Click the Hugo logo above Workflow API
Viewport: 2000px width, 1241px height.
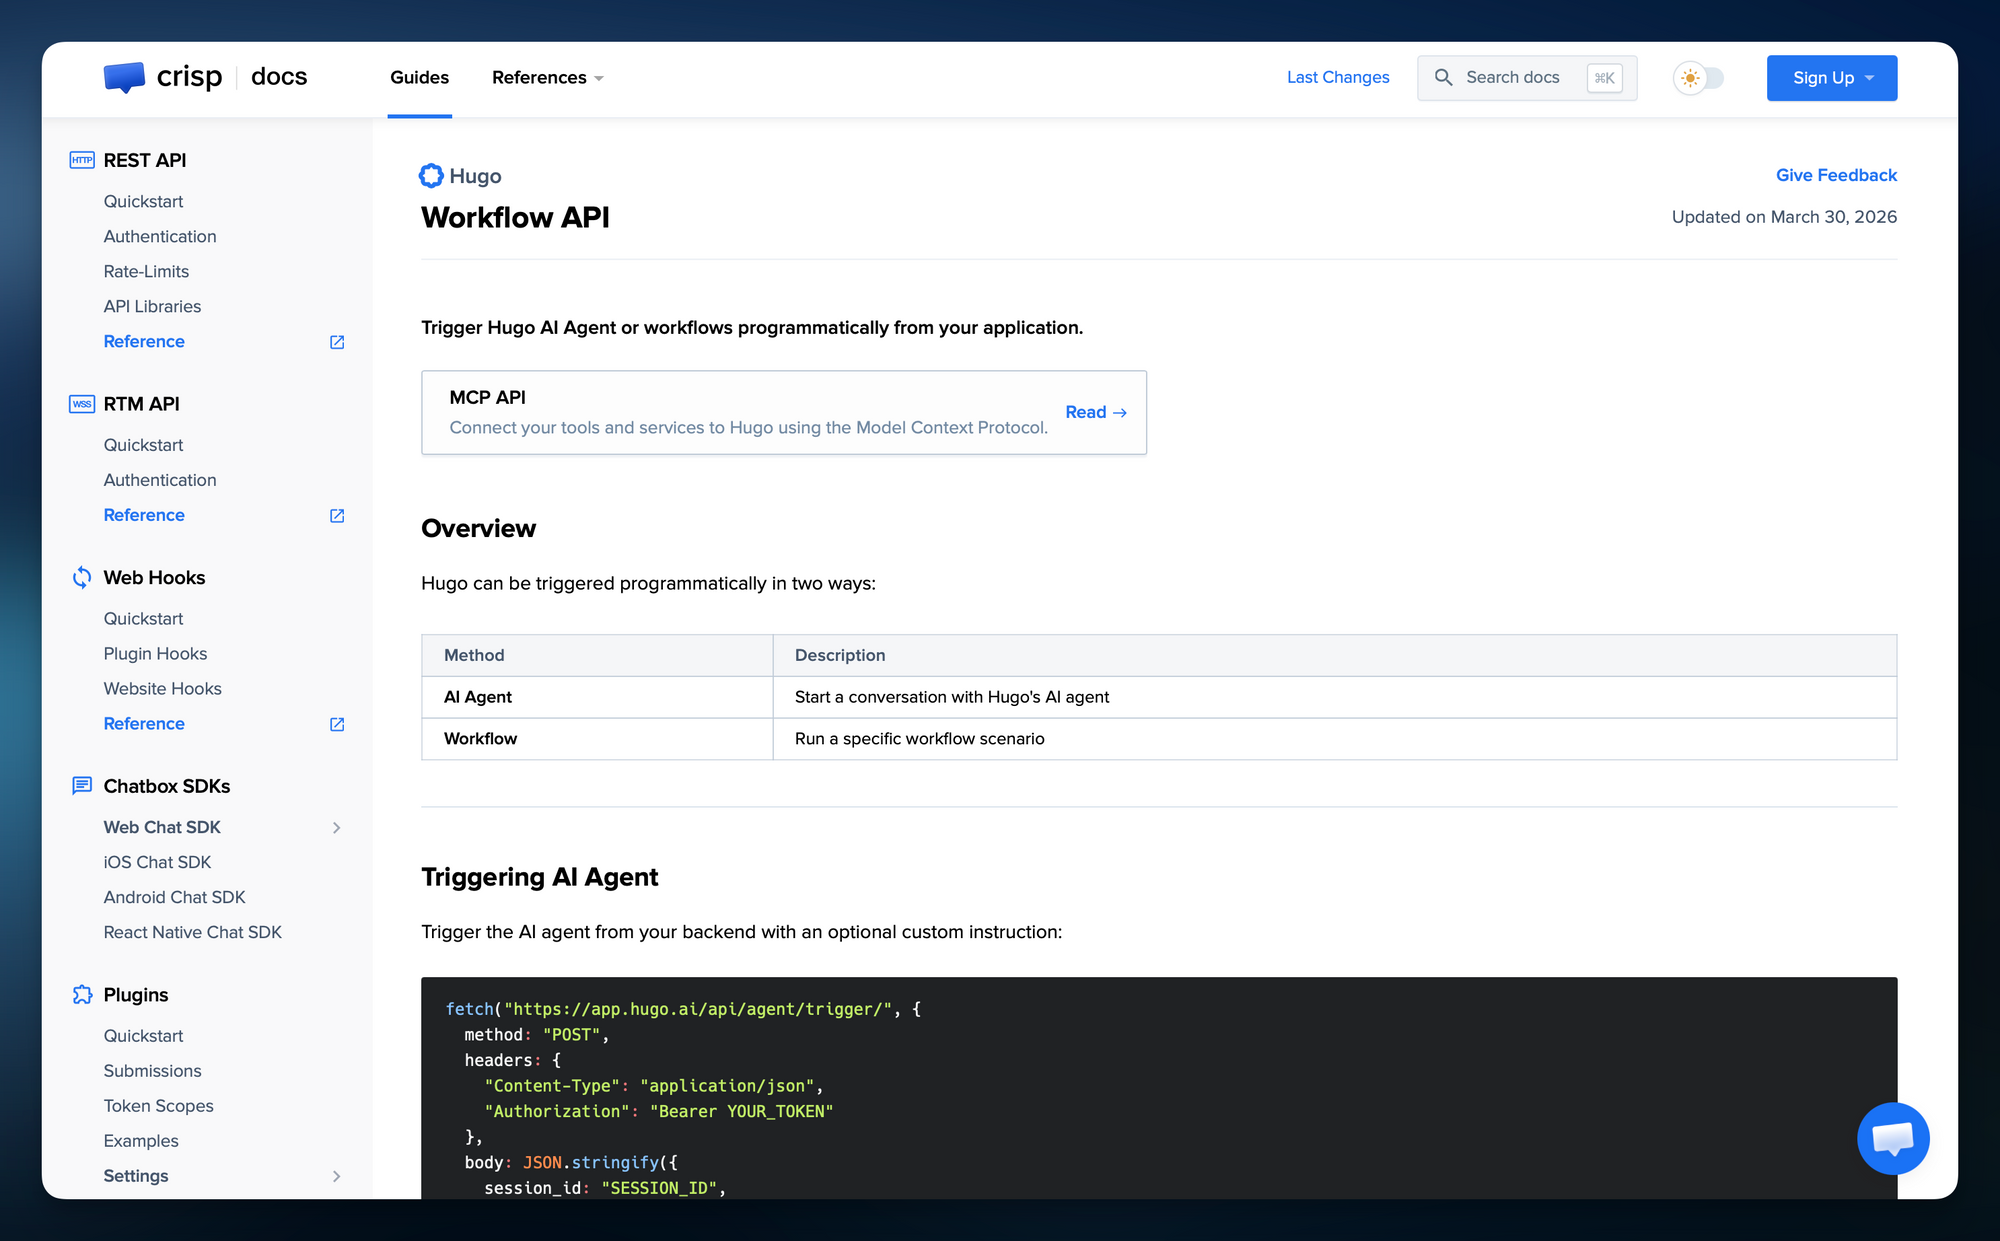click(430, 175)
